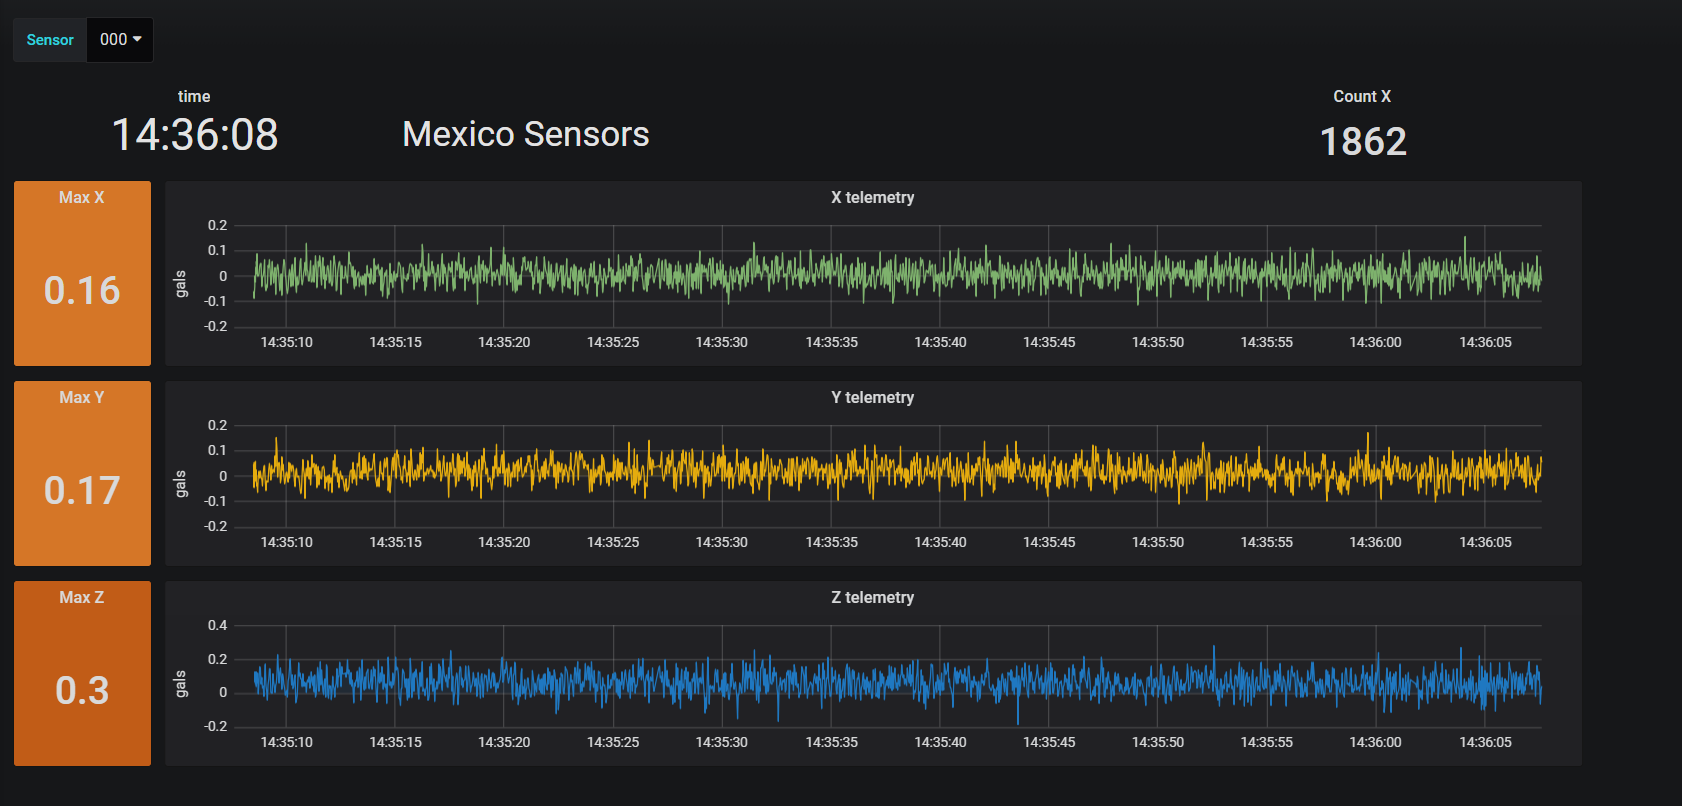Click the Mexico Sensors heading text

(526, 134)
